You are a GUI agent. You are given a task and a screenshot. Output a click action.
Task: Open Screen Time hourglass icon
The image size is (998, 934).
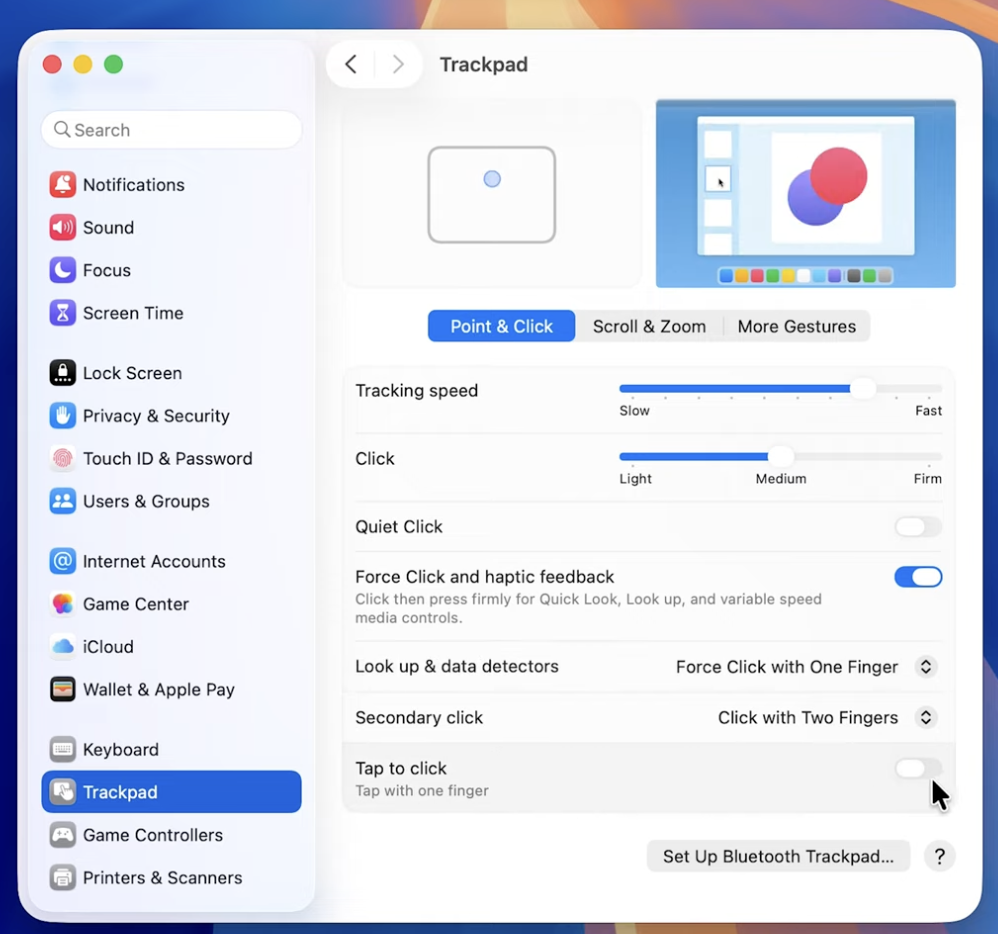coord(62,313)
